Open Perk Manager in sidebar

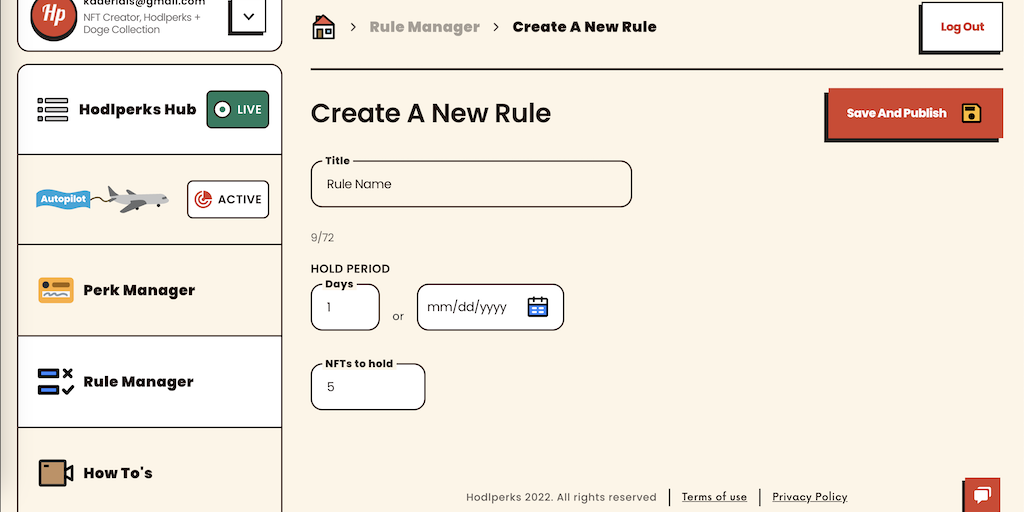click(139, 291)
